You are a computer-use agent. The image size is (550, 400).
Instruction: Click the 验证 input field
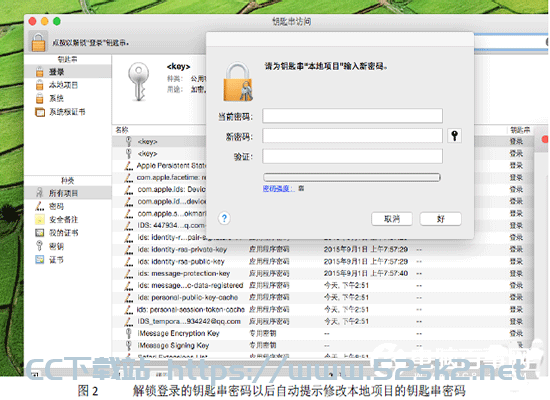click(x=352, y=156)
